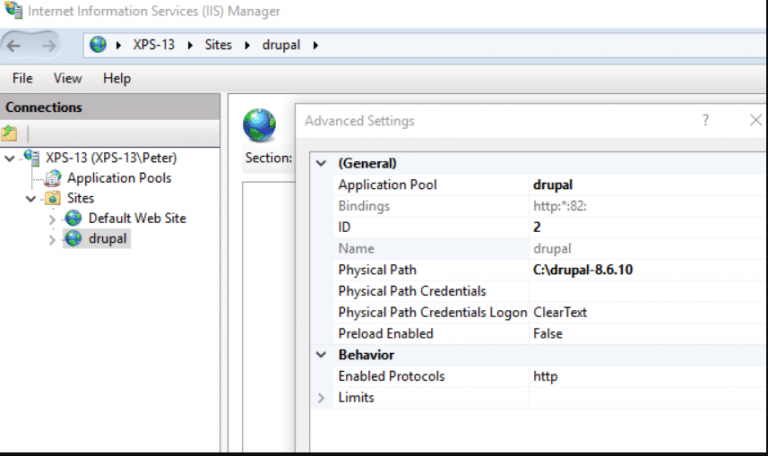
Task: Click the Physical Path value C:\drupal-8.6.10
Action: (x=583, y=270)
